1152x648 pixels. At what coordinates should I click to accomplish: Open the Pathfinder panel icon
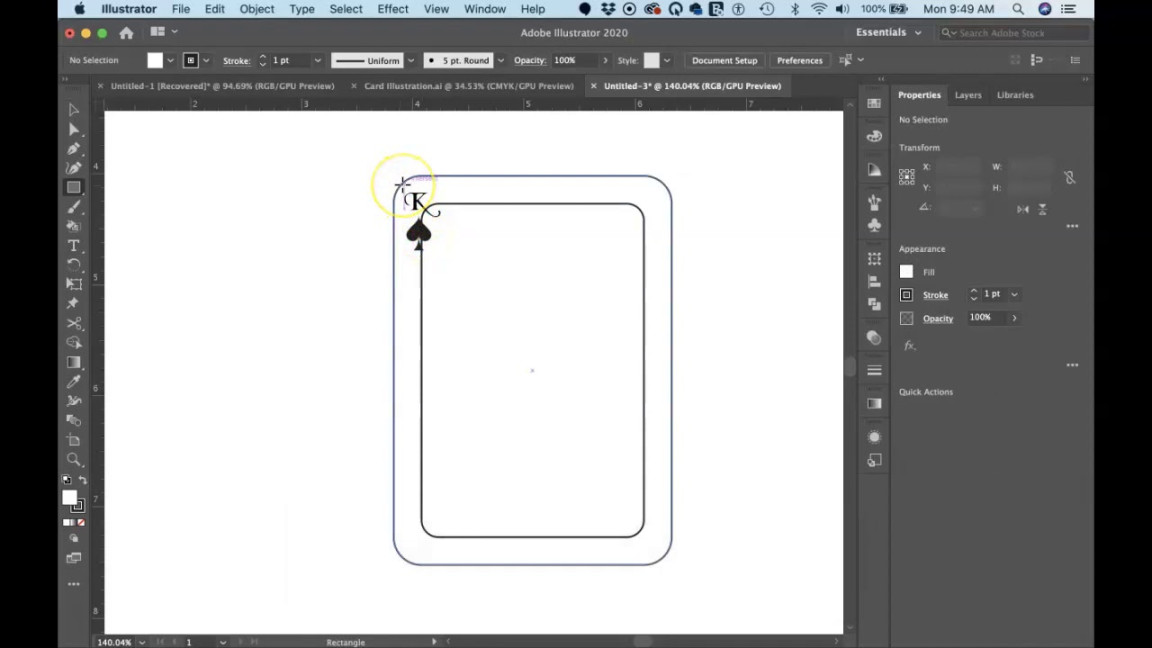(x=874, y=303)
